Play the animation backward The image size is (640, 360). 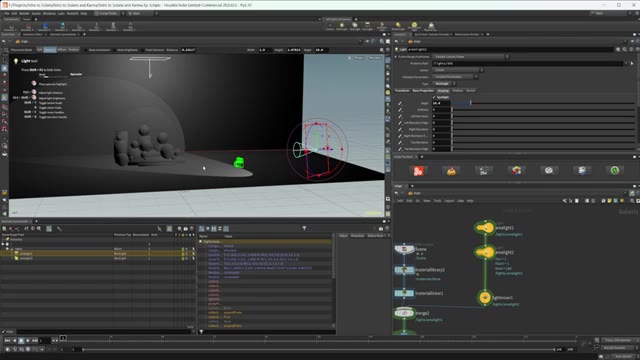pyautogui.click(x=15, y=340)
